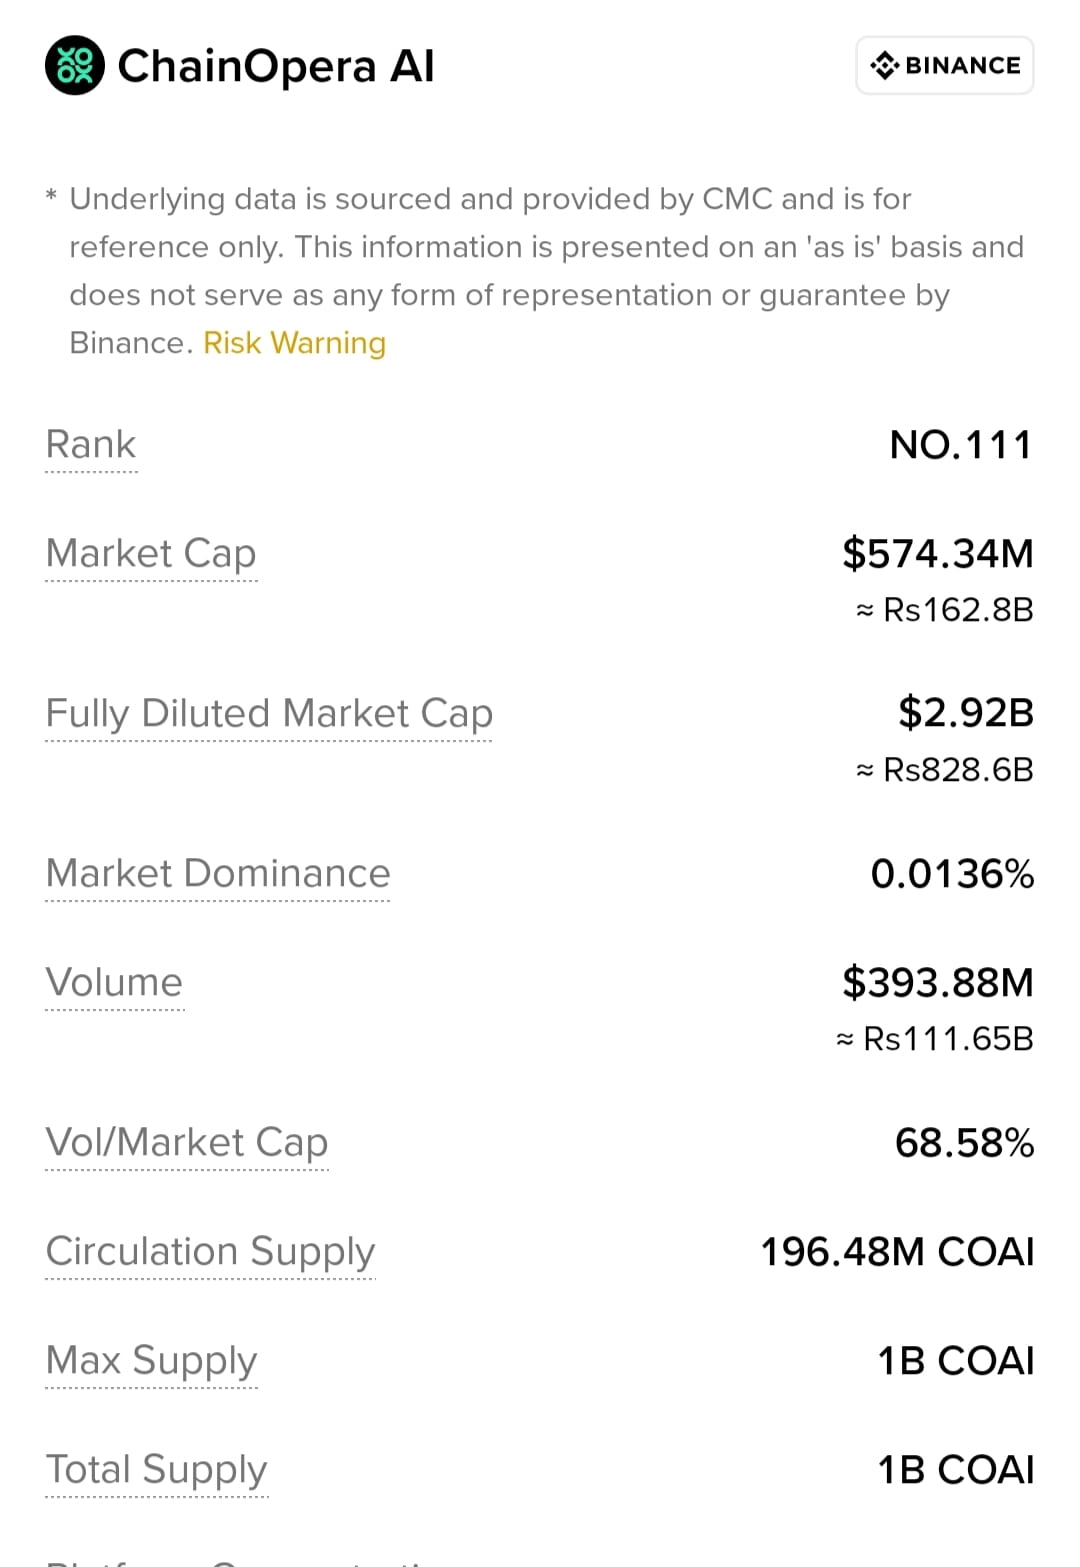Show Max Supply explanation

click(151, 1360)
